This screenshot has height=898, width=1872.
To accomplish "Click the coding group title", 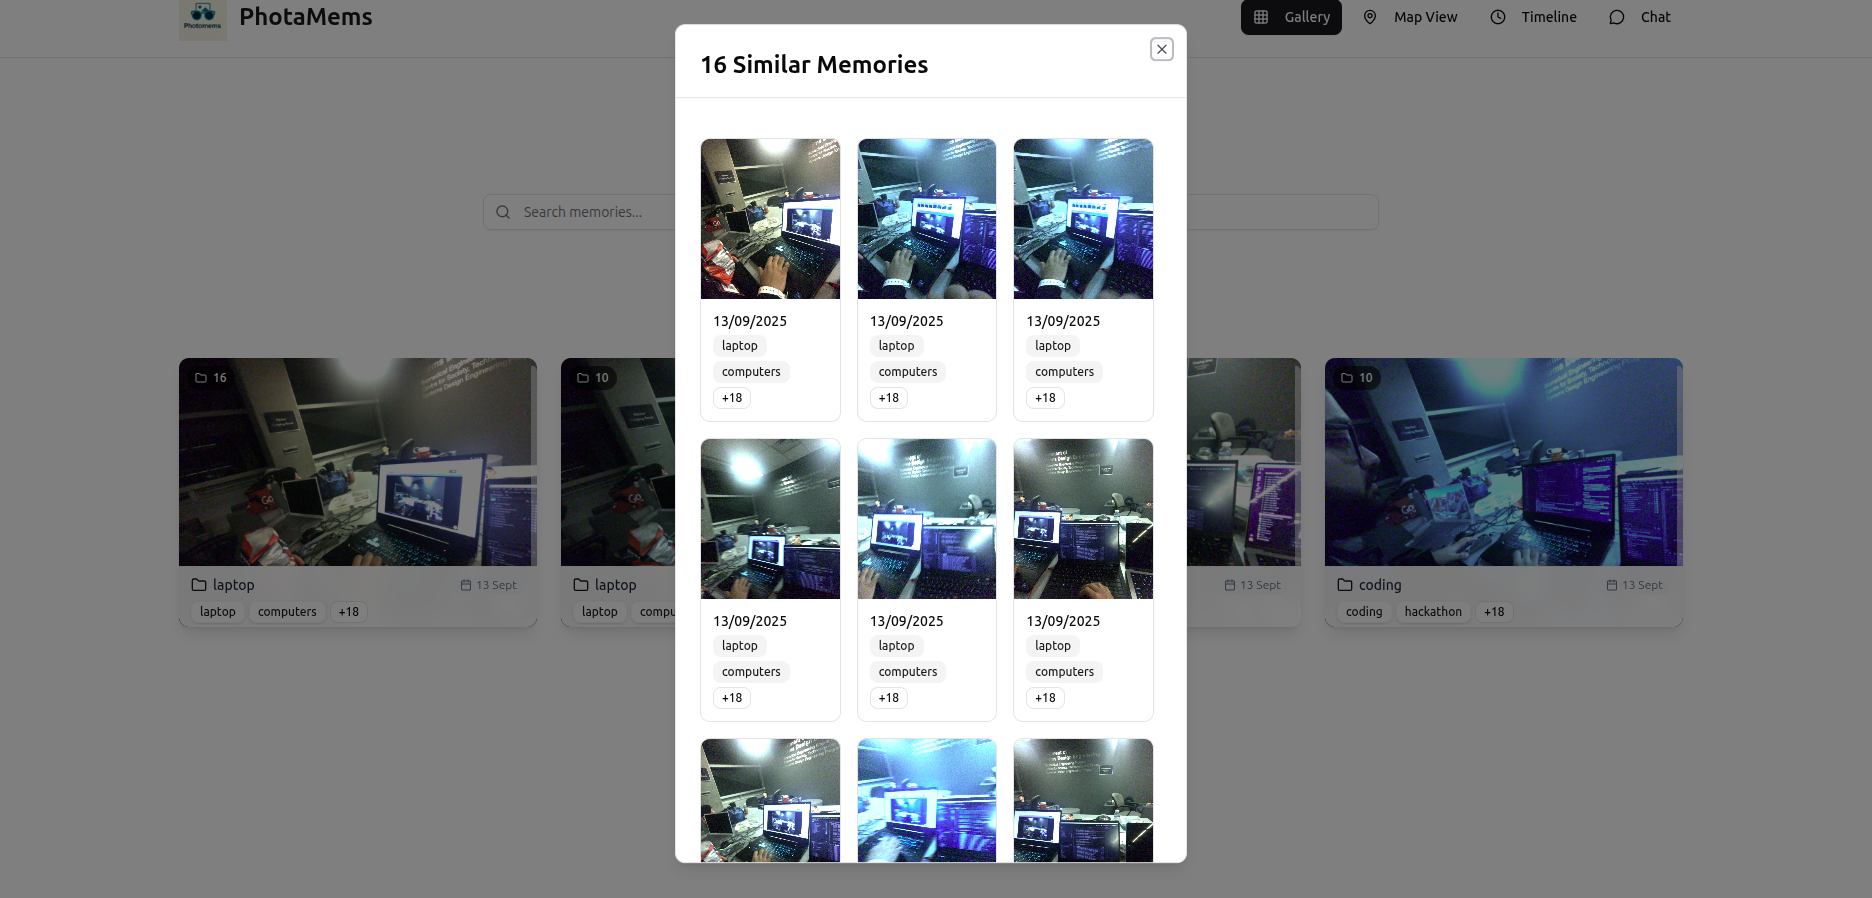I will [x=1380, y=585].
